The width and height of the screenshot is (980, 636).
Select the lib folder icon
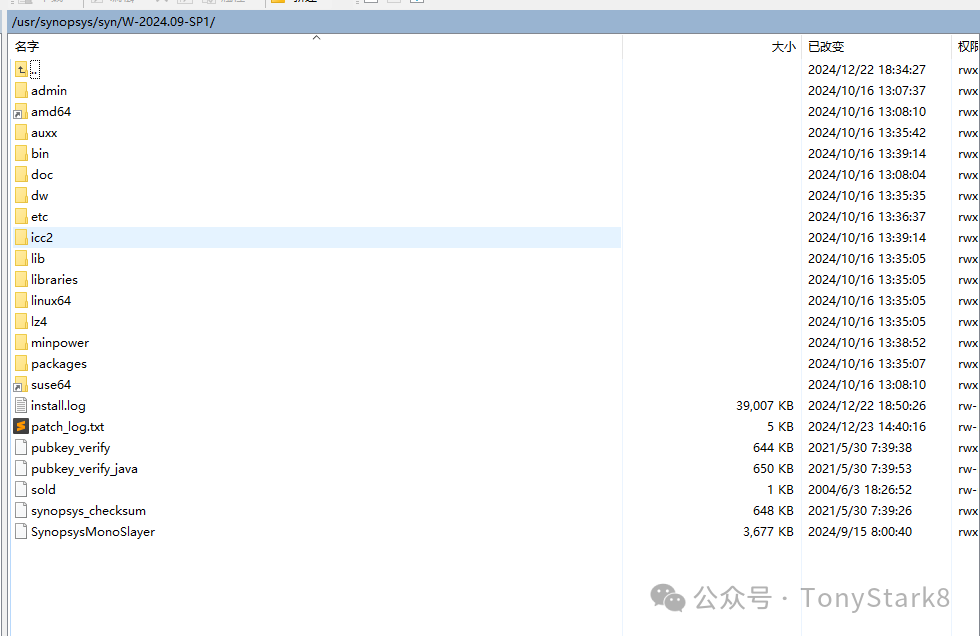(x=21, y=259)
